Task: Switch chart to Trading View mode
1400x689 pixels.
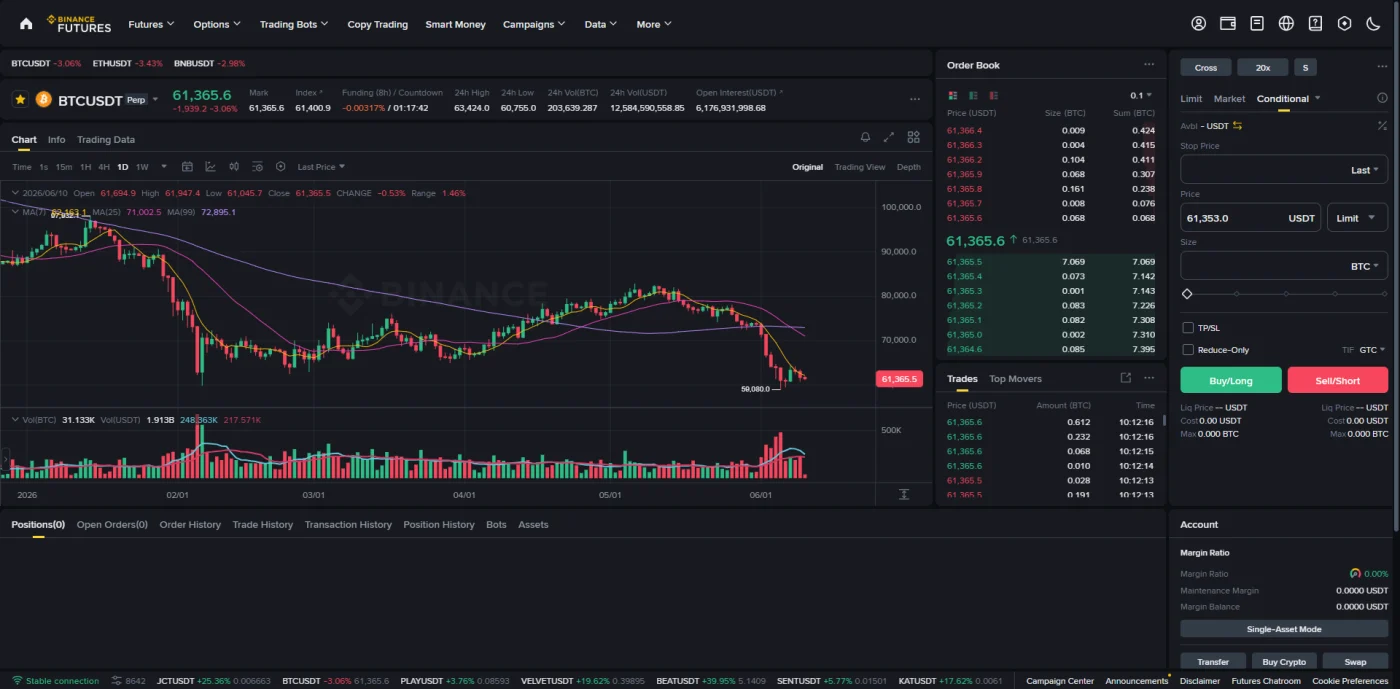Action: click(x=860, y=167)
